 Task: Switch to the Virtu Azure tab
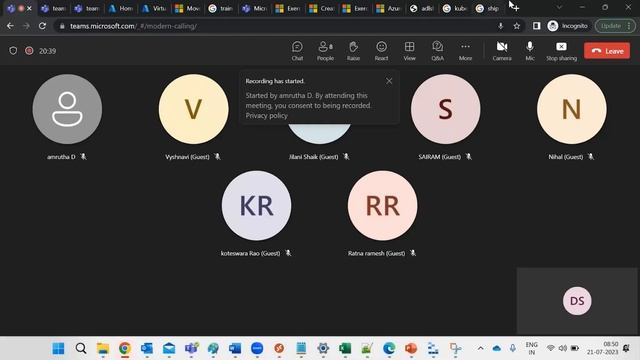coord(154,8)
